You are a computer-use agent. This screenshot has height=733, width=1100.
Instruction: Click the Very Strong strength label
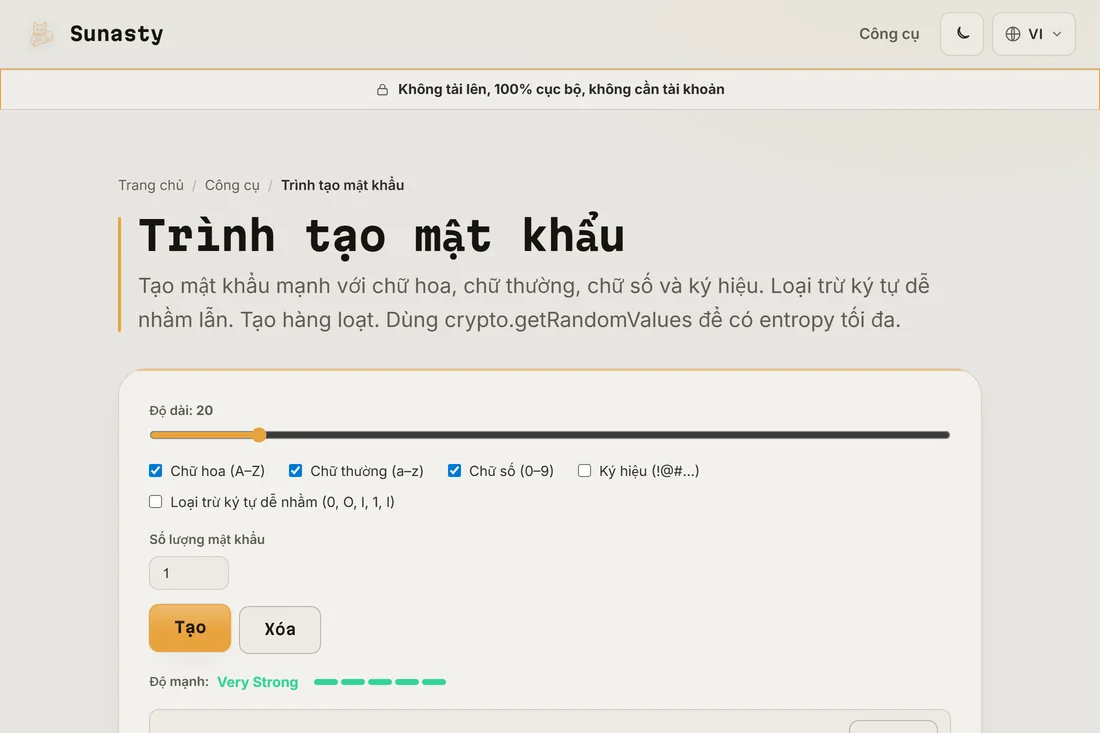tap(257, 682)
